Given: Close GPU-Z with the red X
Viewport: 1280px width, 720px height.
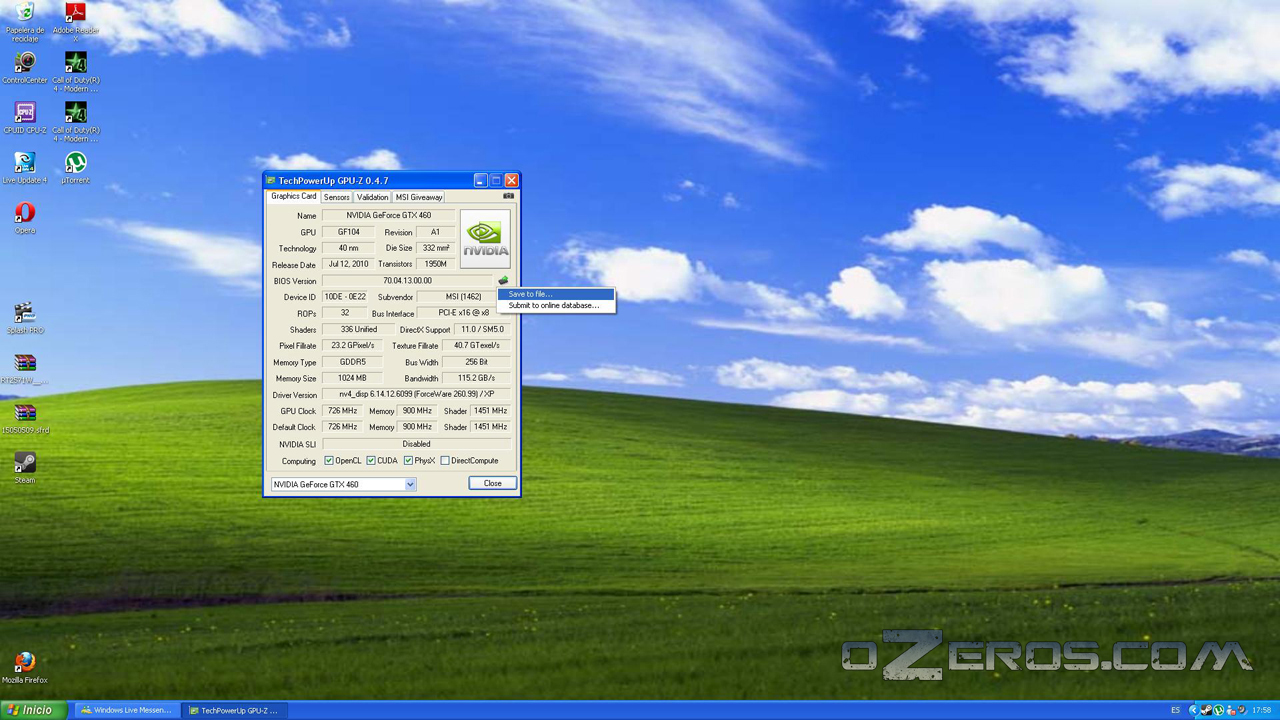Looking at the screenshot, I should point(511,181).
